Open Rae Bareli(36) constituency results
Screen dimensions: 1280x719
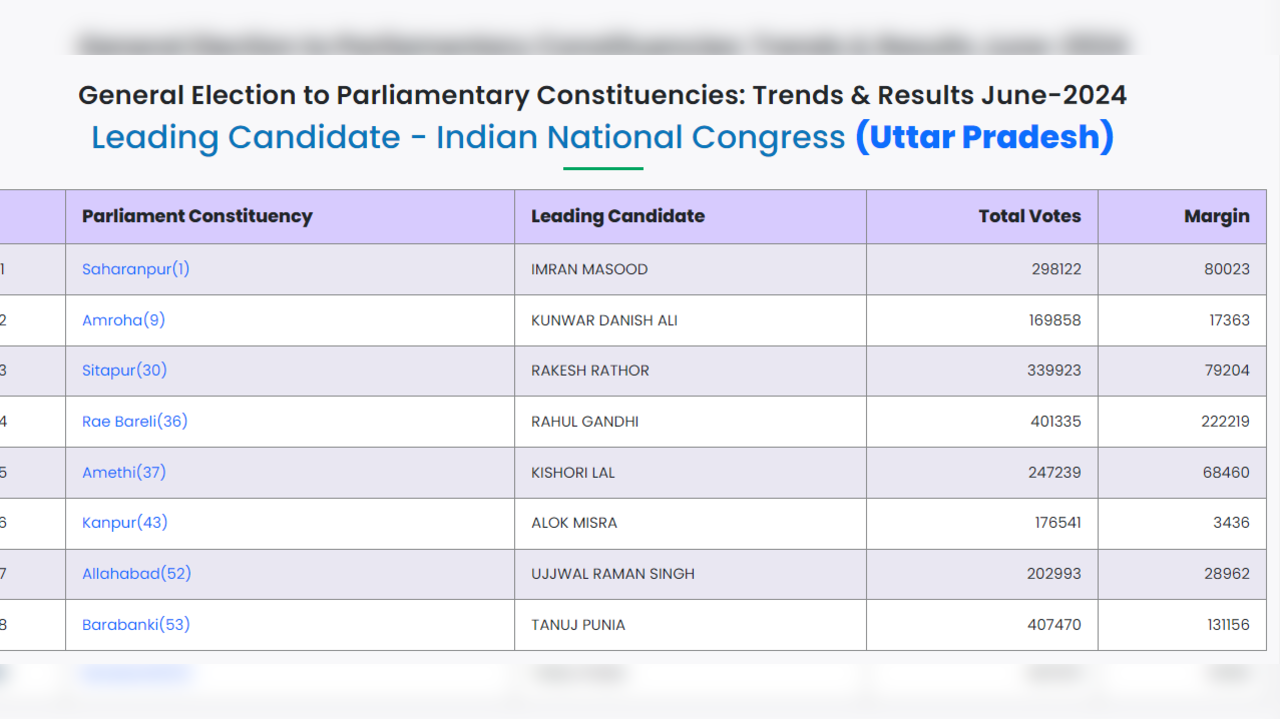135,421
